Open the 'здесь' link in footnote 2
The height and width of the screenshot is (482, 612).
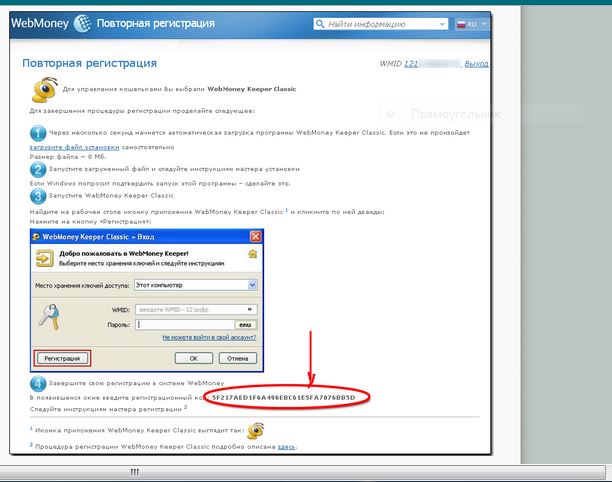point(286,447)
